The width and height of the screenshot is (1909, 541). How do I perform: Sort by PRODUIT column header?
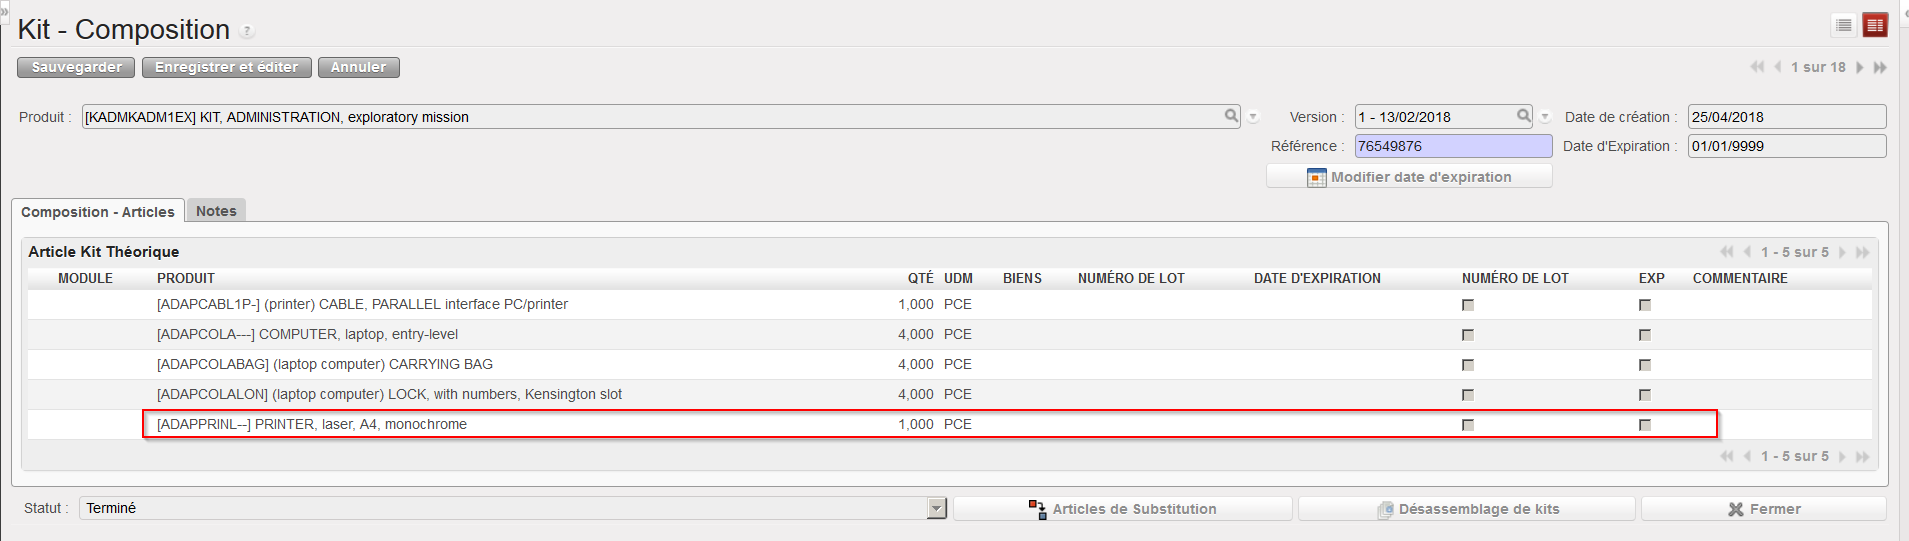tap(186, 278)
